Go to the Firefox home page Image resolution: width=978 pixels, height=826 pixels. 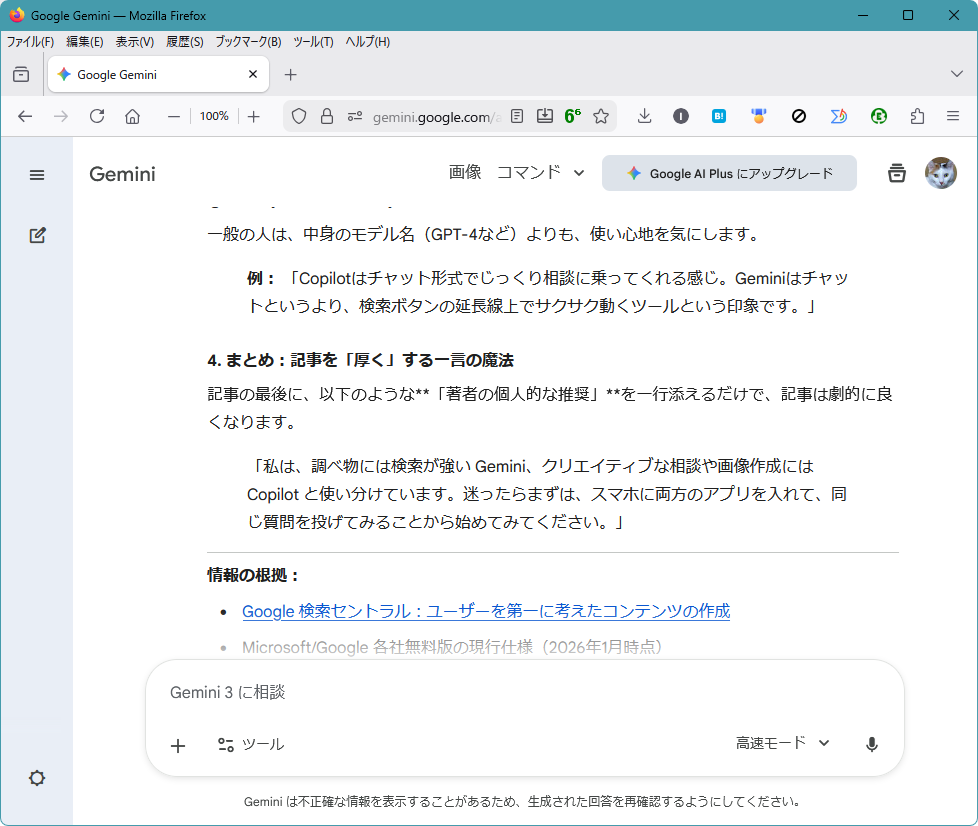132,116
